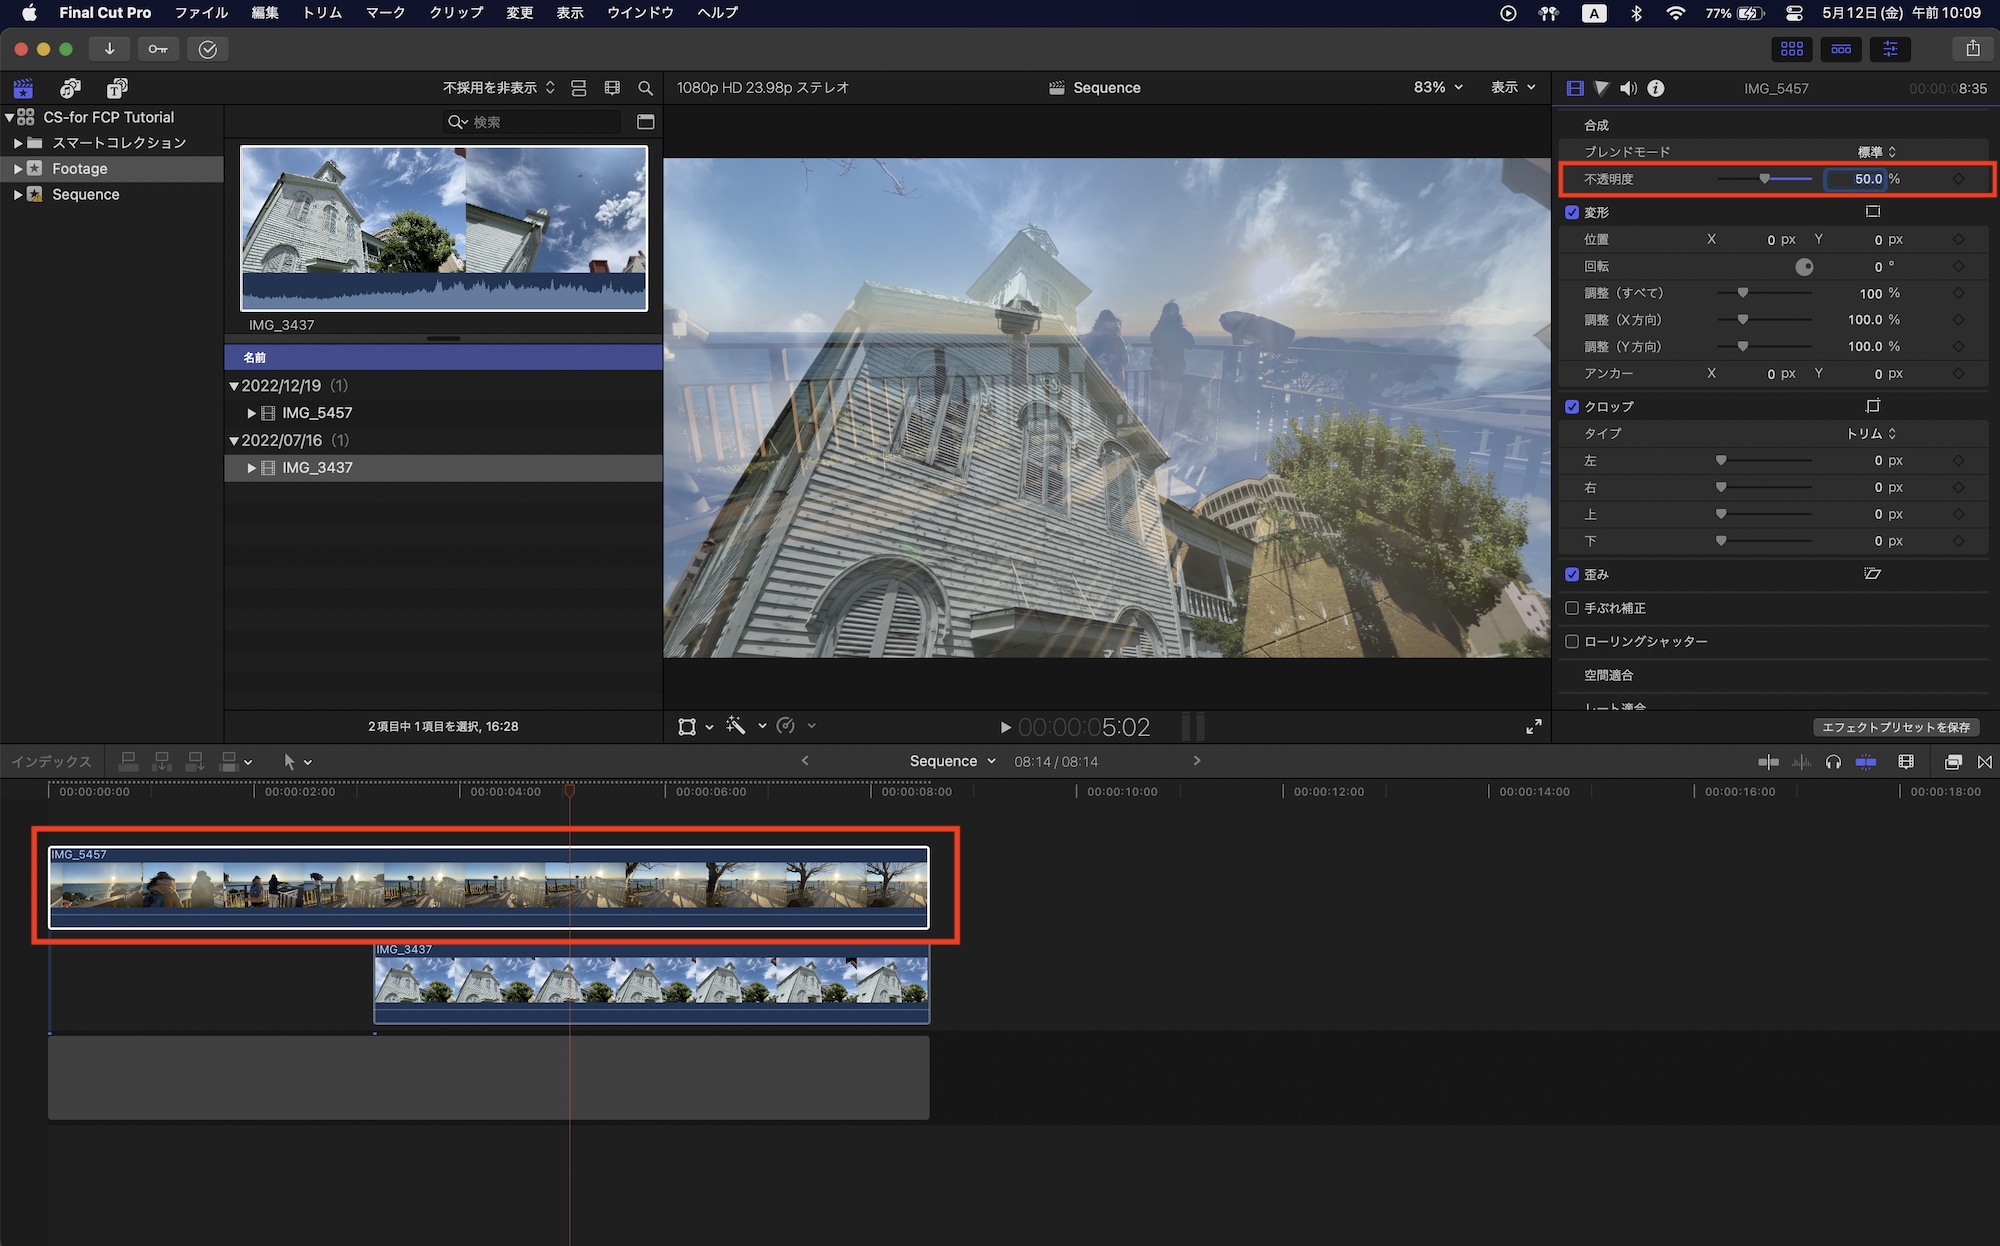Click エフェクトプリセットを保存 button
The image size is (2000, 1246).
click(x=1895, y=727)
